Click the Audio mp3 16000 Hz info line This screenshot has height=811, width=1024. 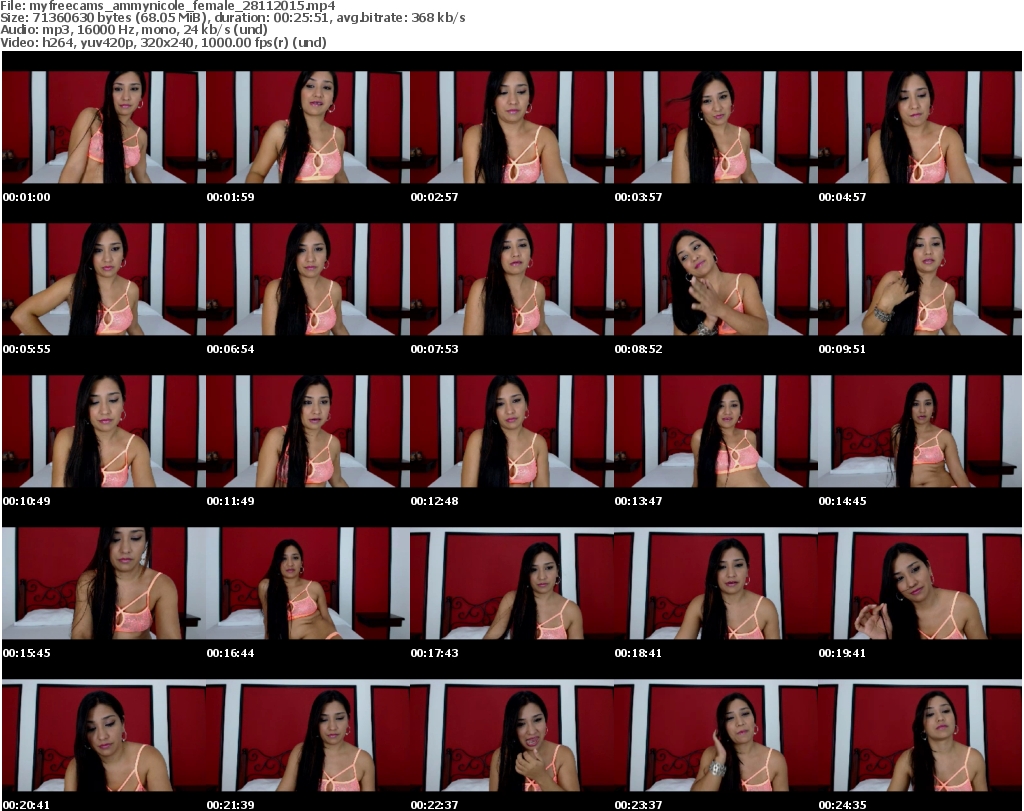134,30
